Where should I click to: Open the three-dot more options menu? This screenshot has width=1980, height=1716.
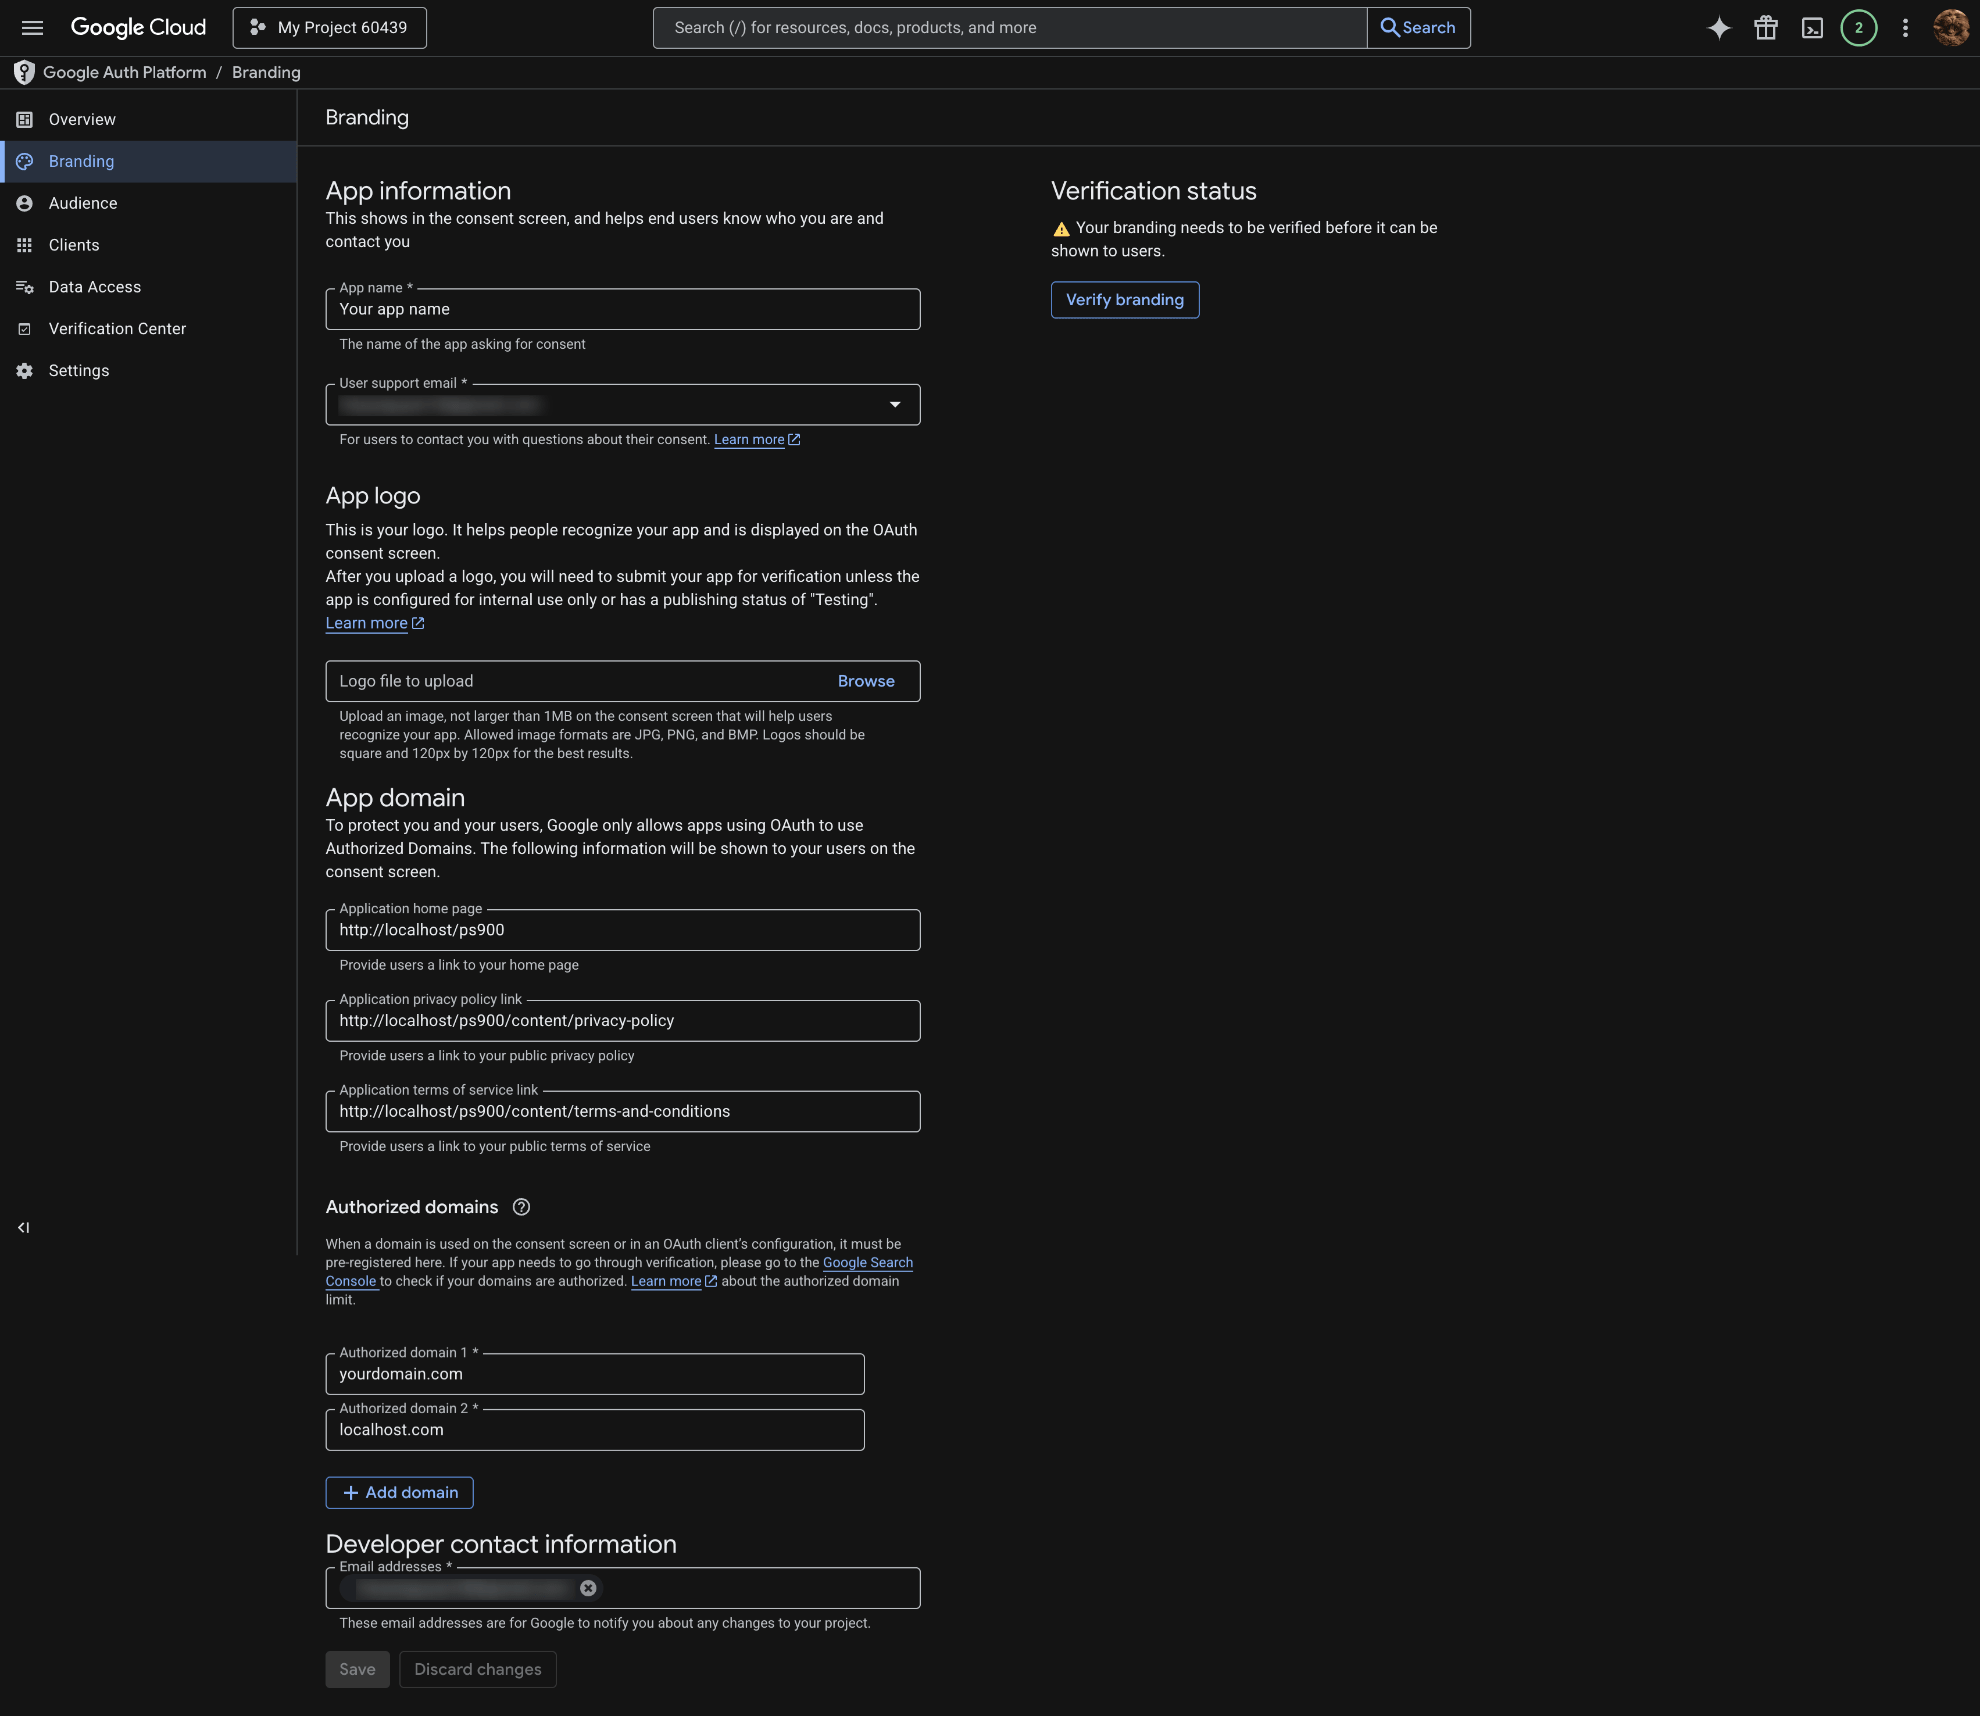[x=1905, y=28]
